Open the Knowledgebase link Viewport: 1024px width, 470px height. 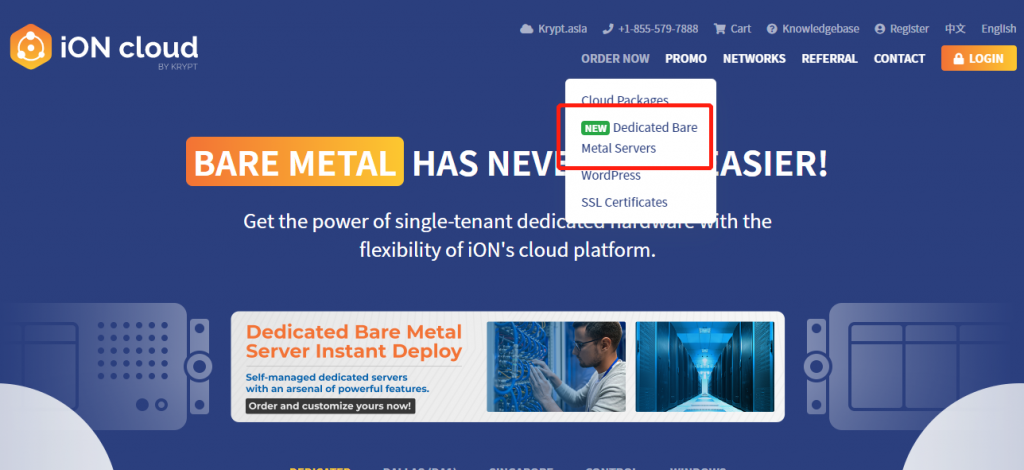pos(820,29)
